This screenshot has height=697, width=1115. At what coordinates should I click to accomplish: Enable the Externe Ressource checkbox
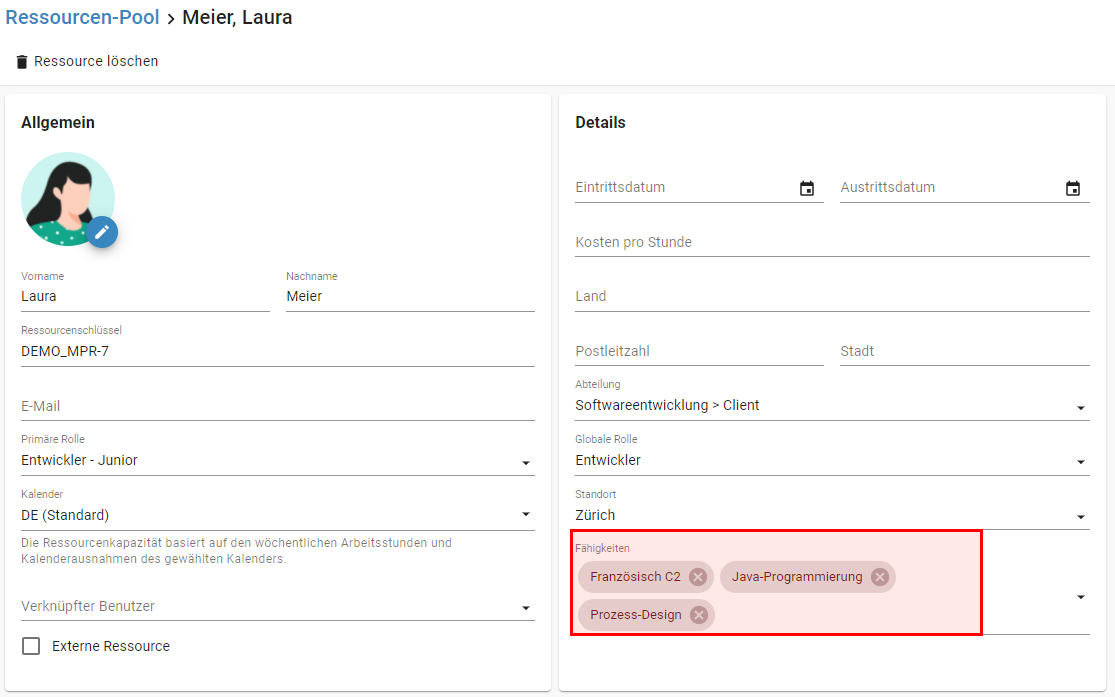click(31, 646)
